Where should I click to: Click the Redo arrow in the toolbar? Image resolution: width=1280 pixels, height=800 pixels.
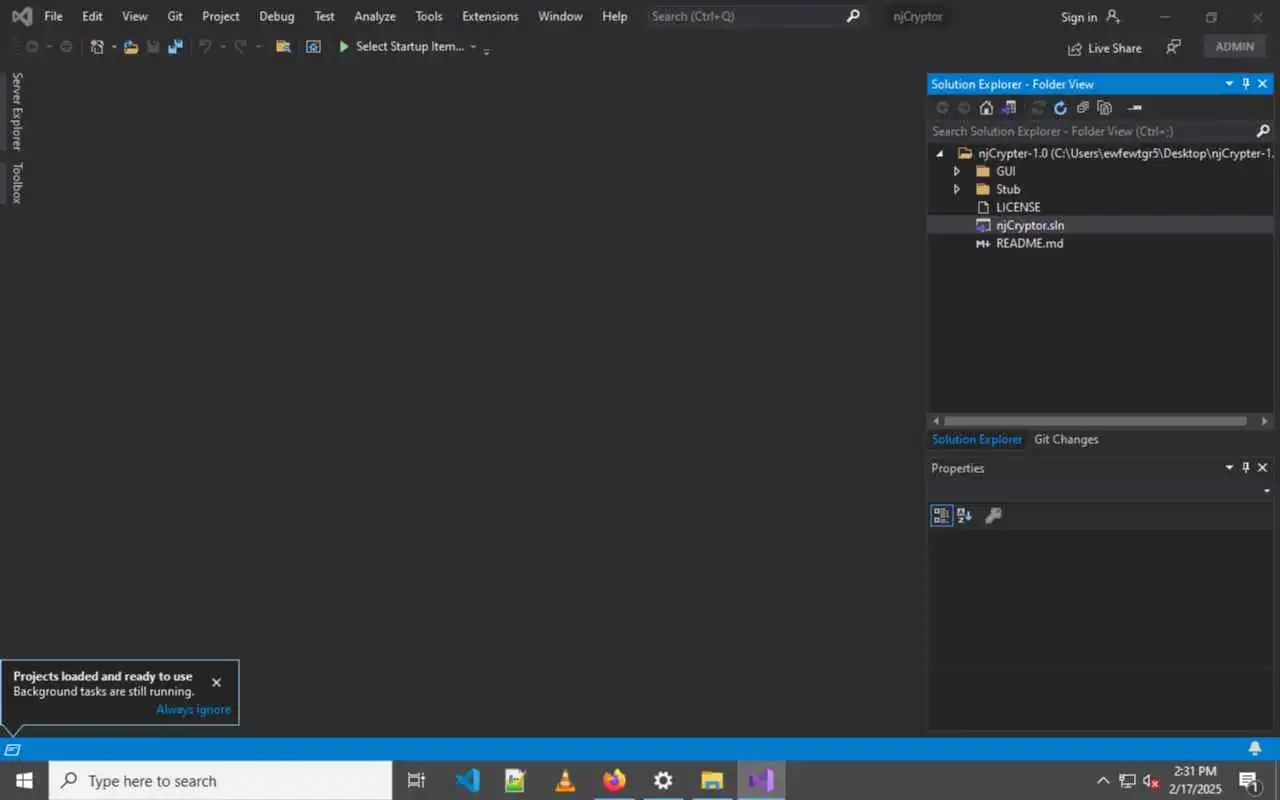[241, 47]
